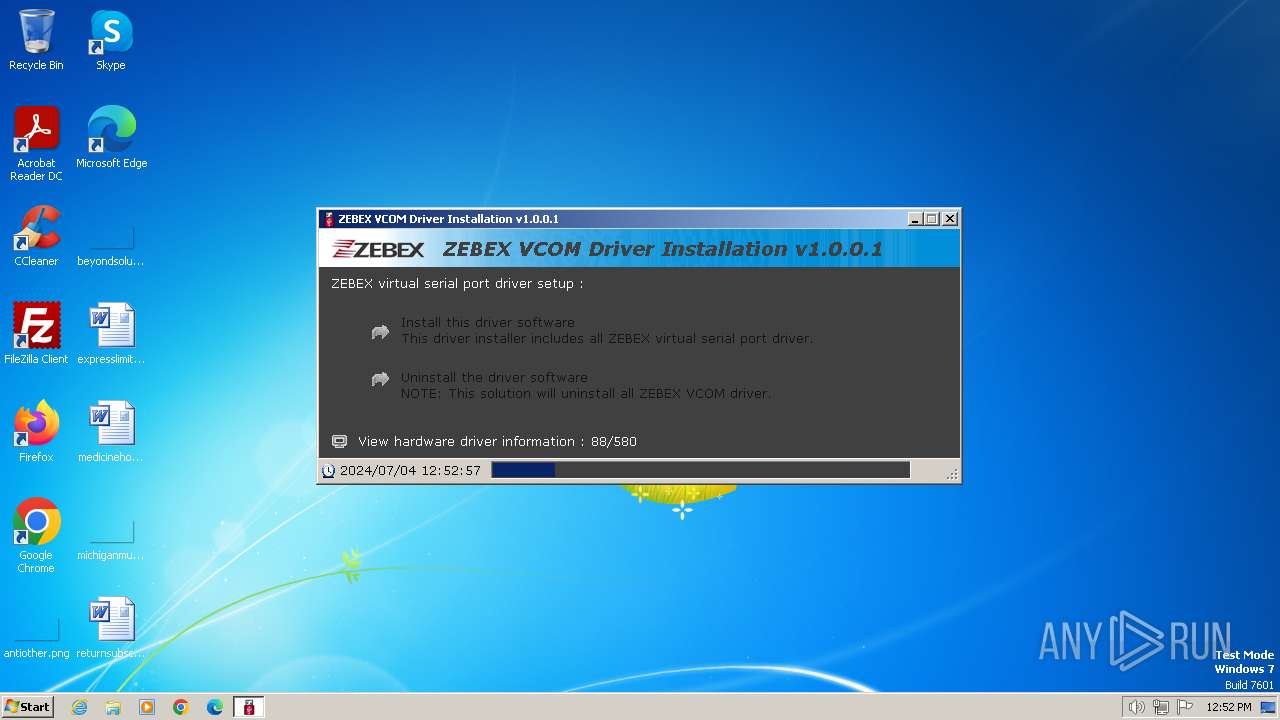Image resolution: width=1280 pixels, height=720 pixels.
Task: Maximize the ZEBEX VCOM Driver window
Action: tap(932, 219)
